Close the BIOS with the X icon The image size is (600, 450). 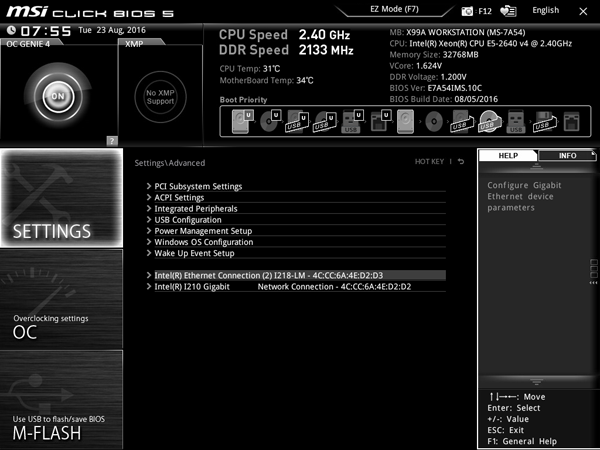(583, 11)
